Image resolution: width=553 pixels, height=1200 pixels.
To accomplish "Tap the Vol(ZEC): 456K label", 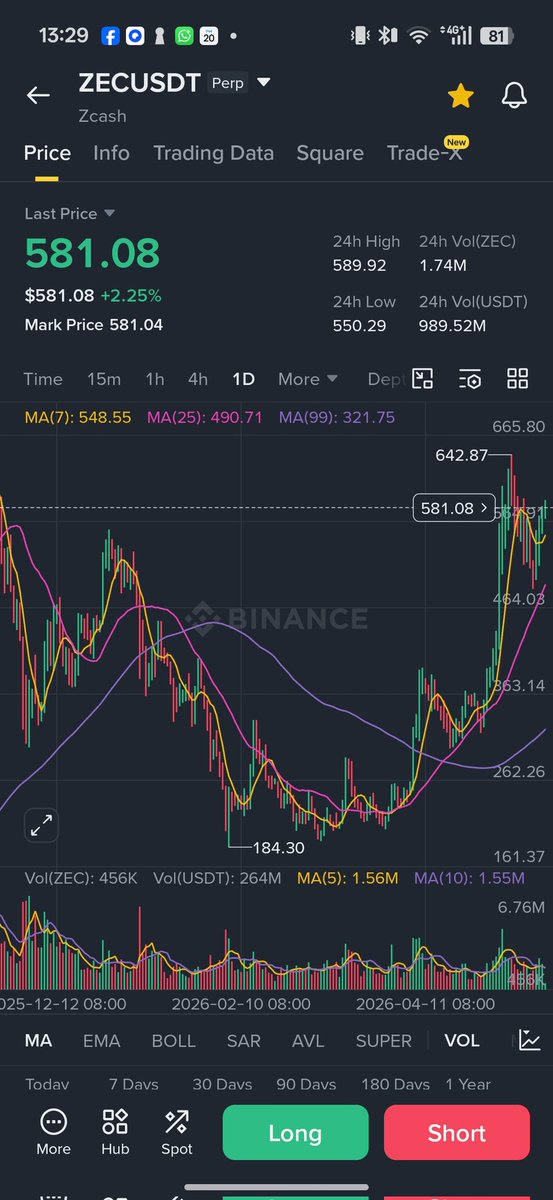I will (x=81, y=878).
